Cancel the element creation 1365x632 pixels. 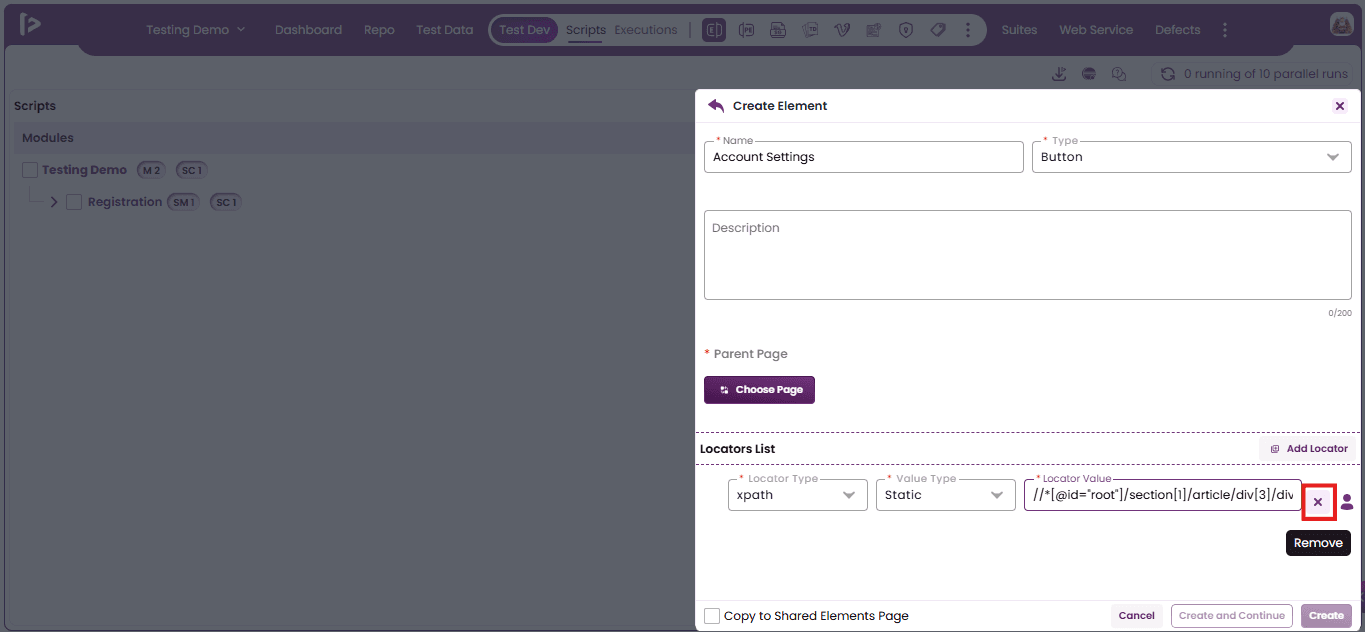[x=1136, y=616]
